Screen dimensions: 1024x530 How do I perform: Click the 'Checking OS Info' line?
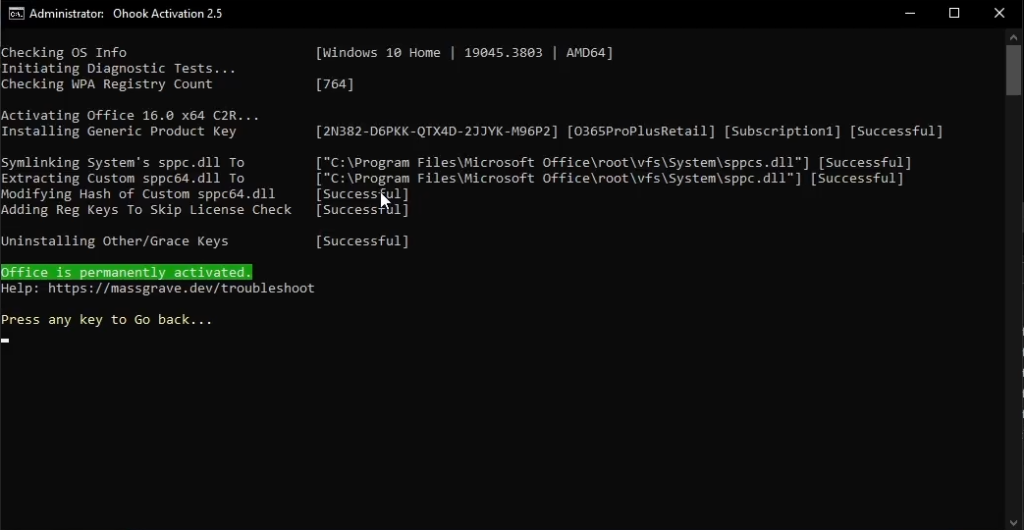(x=64, y=53)
